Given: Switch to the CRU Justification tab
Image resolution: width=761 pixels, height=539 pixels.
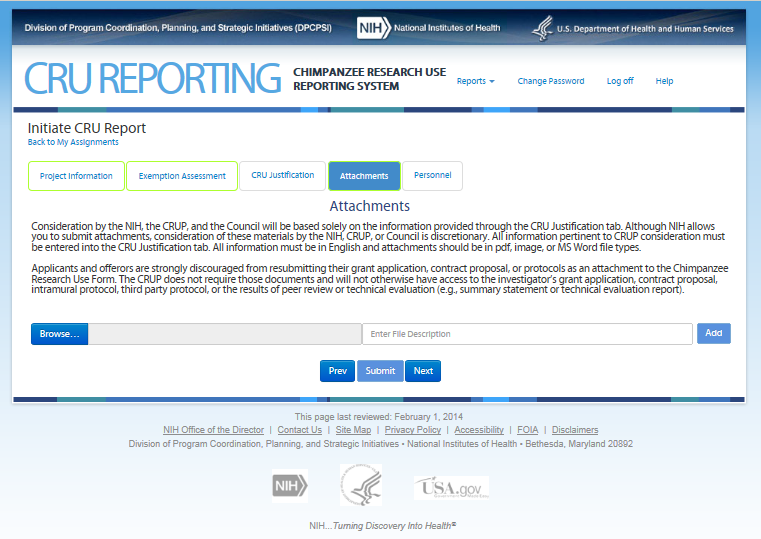Looking at the screenshot, I should (x=282, y=175).
